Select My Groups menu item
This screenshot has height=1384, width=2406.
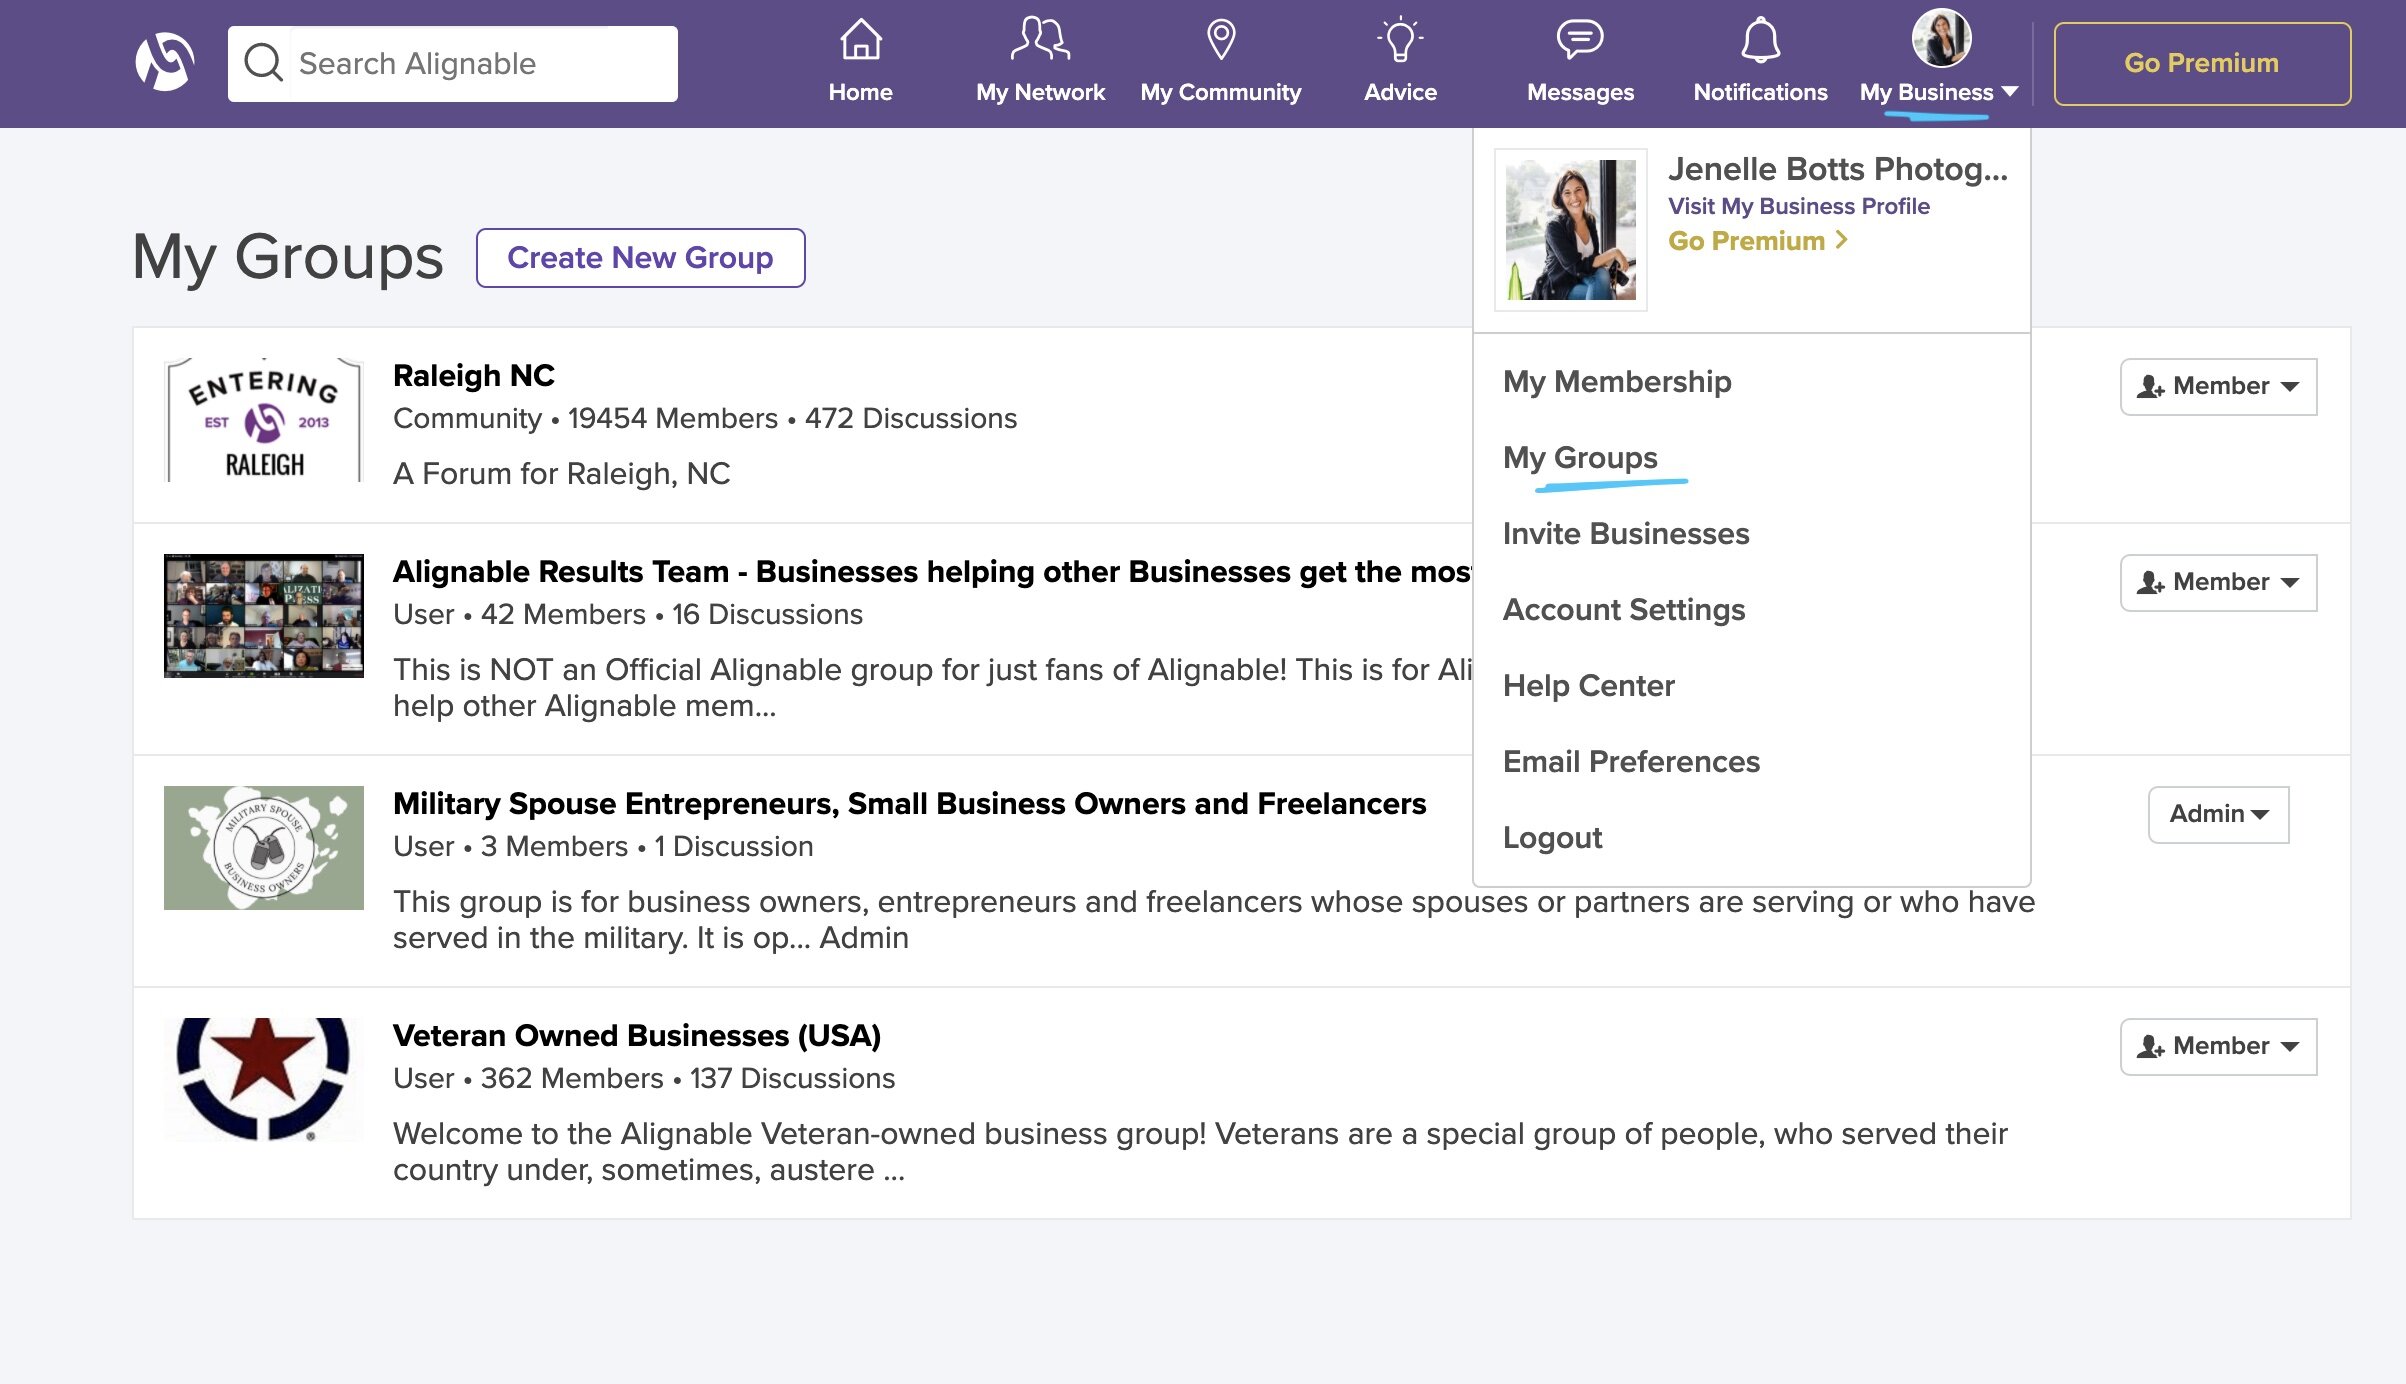(1580, 457)
